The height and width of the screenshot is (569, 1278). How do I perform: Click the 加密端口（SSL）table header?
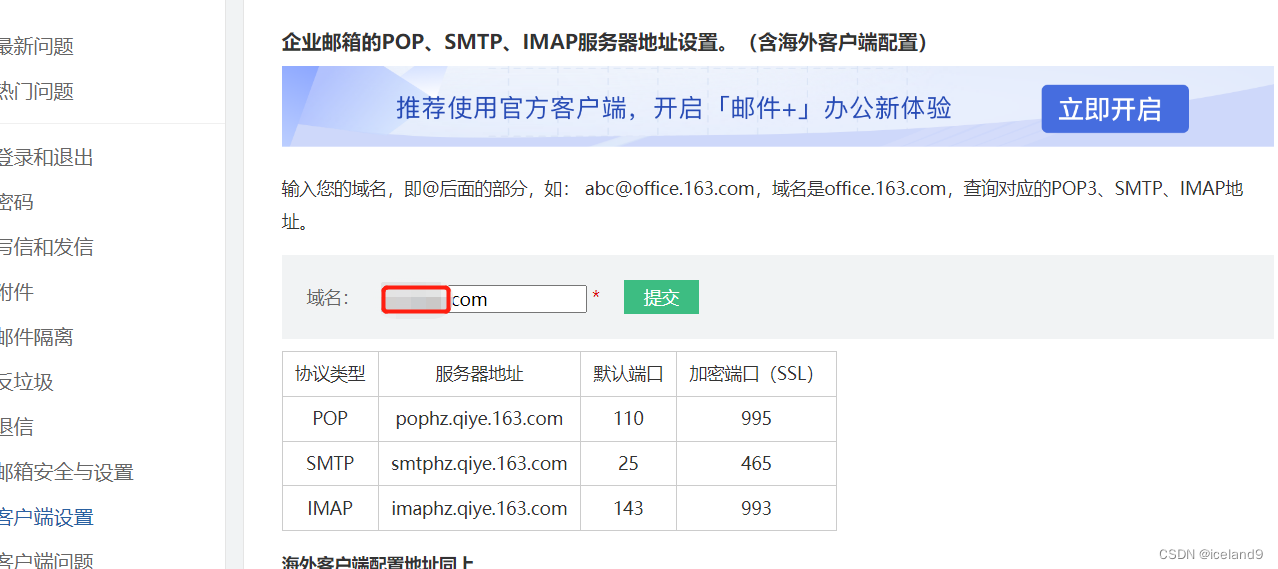click(756, 374)
